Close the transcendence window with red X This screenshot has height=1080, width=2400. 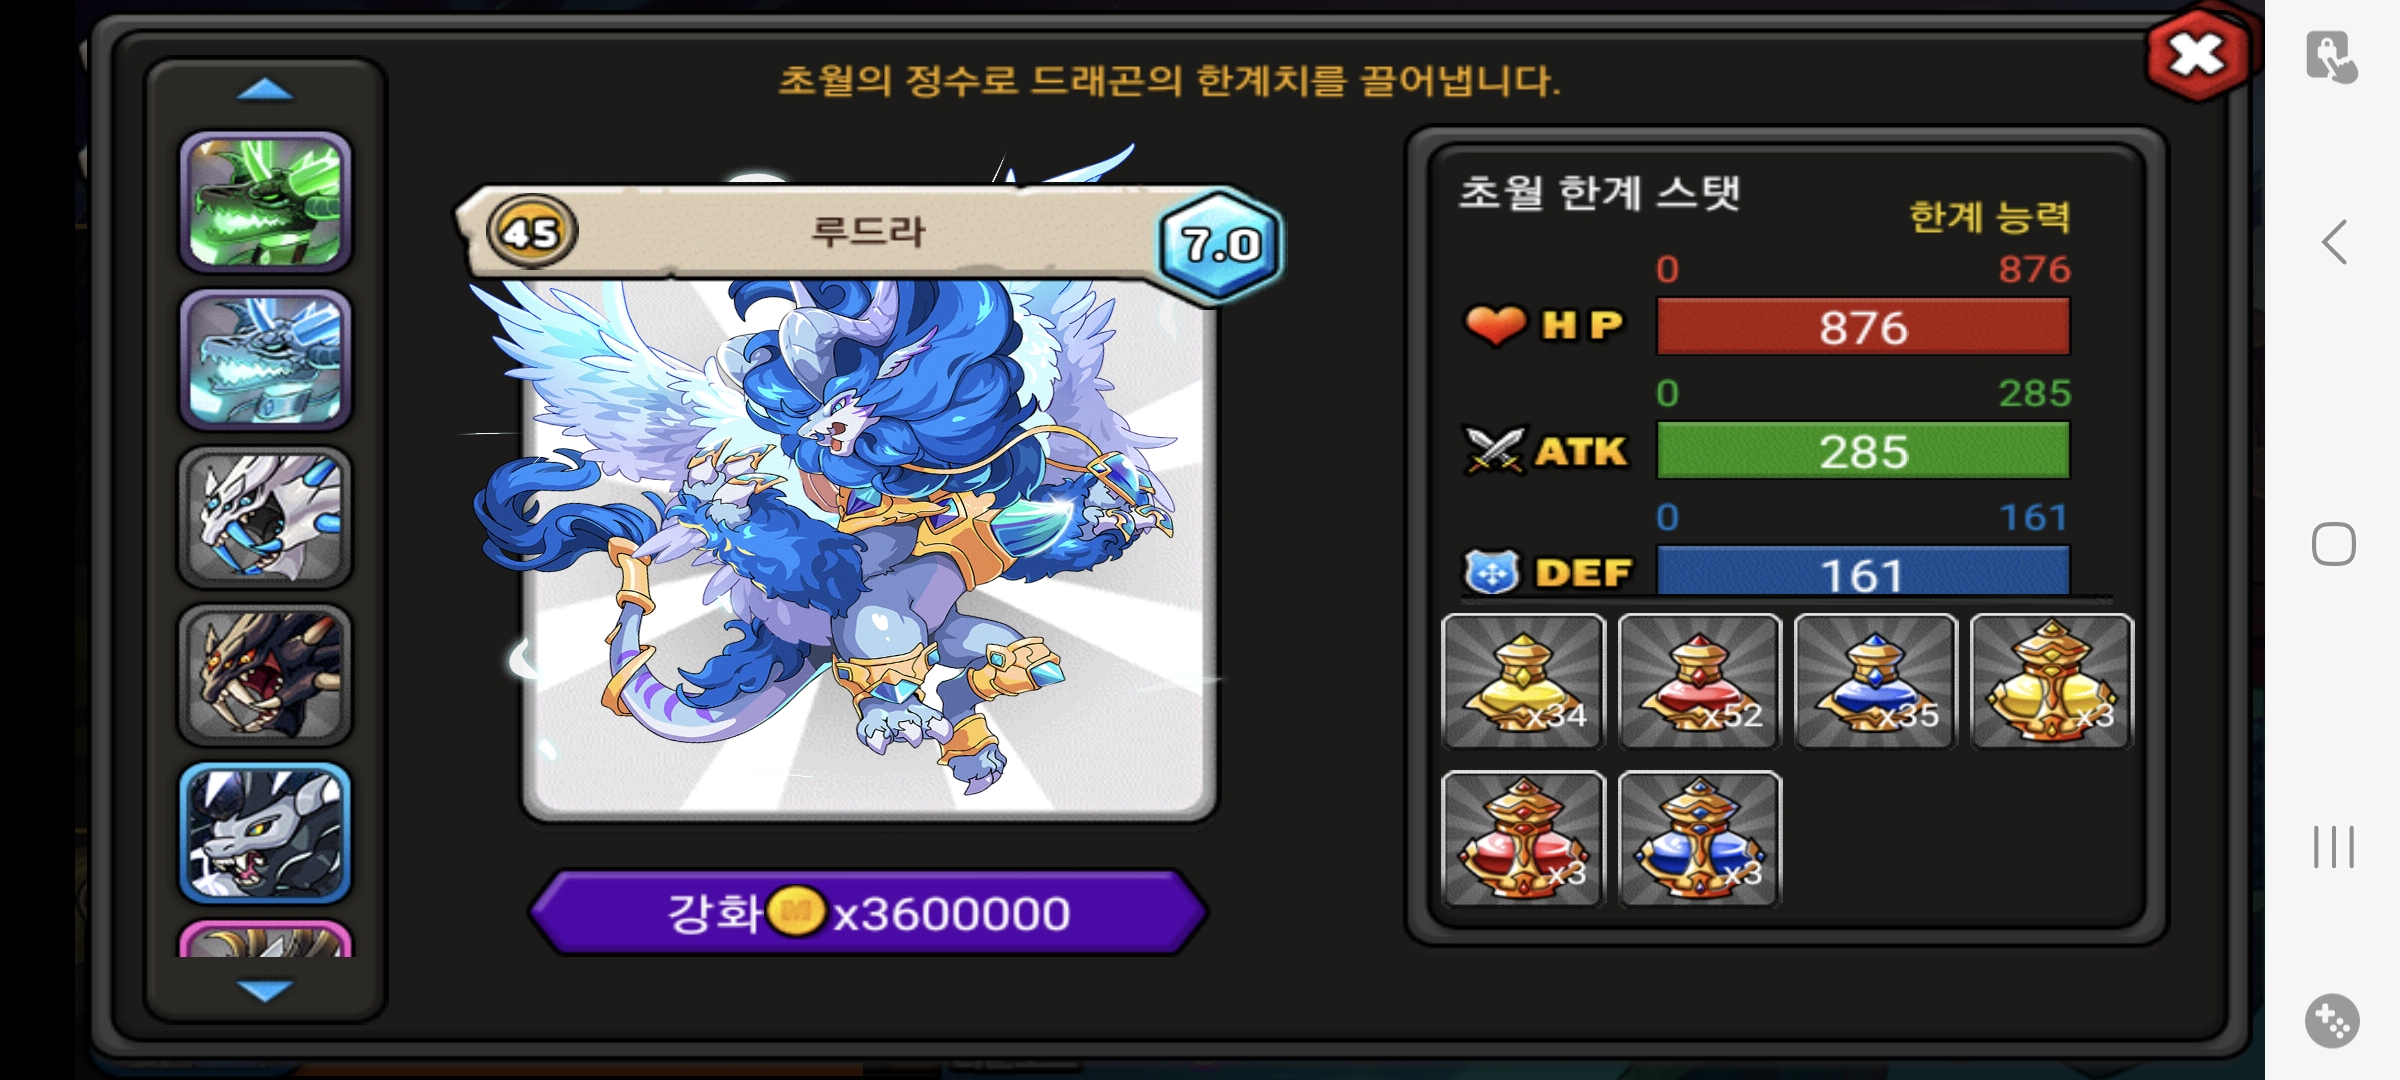(2197, 55)
